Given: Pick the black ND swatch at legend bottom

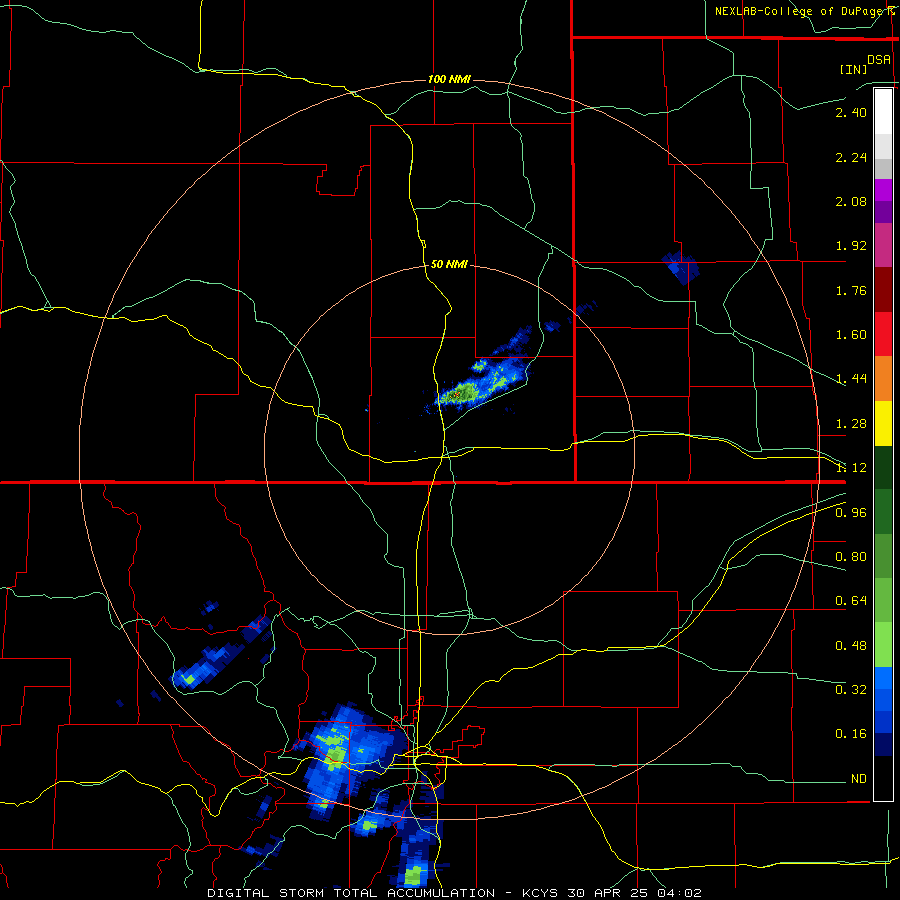Looking at the screenshot, I should click(x=883, y=778).
